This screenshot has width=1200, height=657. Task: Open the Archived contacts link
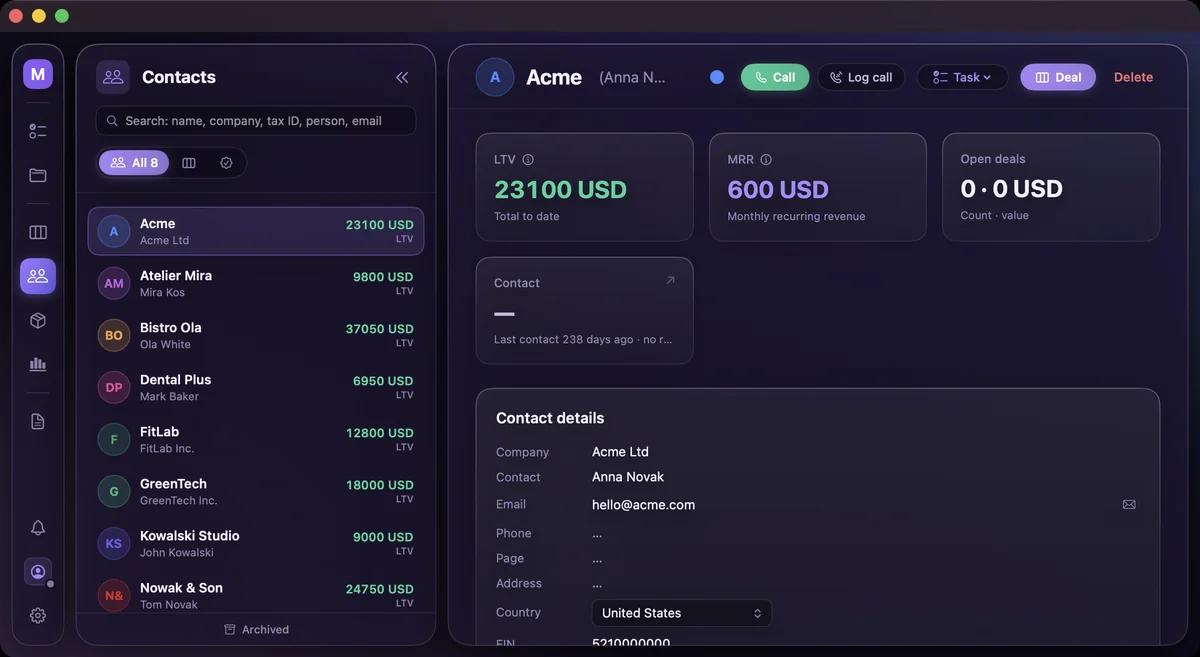(256, 630)
